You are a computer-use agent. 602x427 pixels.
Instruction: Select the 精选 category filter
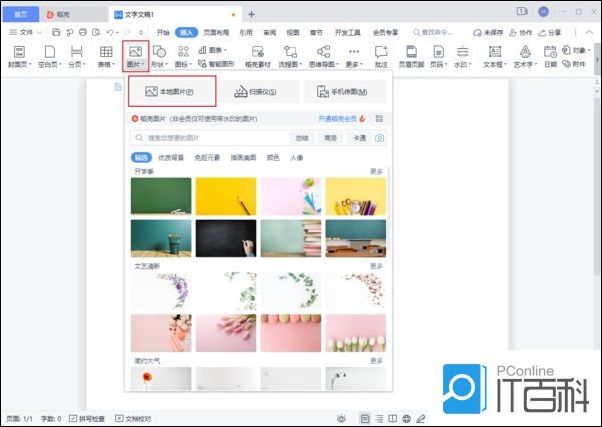(141, 157)
